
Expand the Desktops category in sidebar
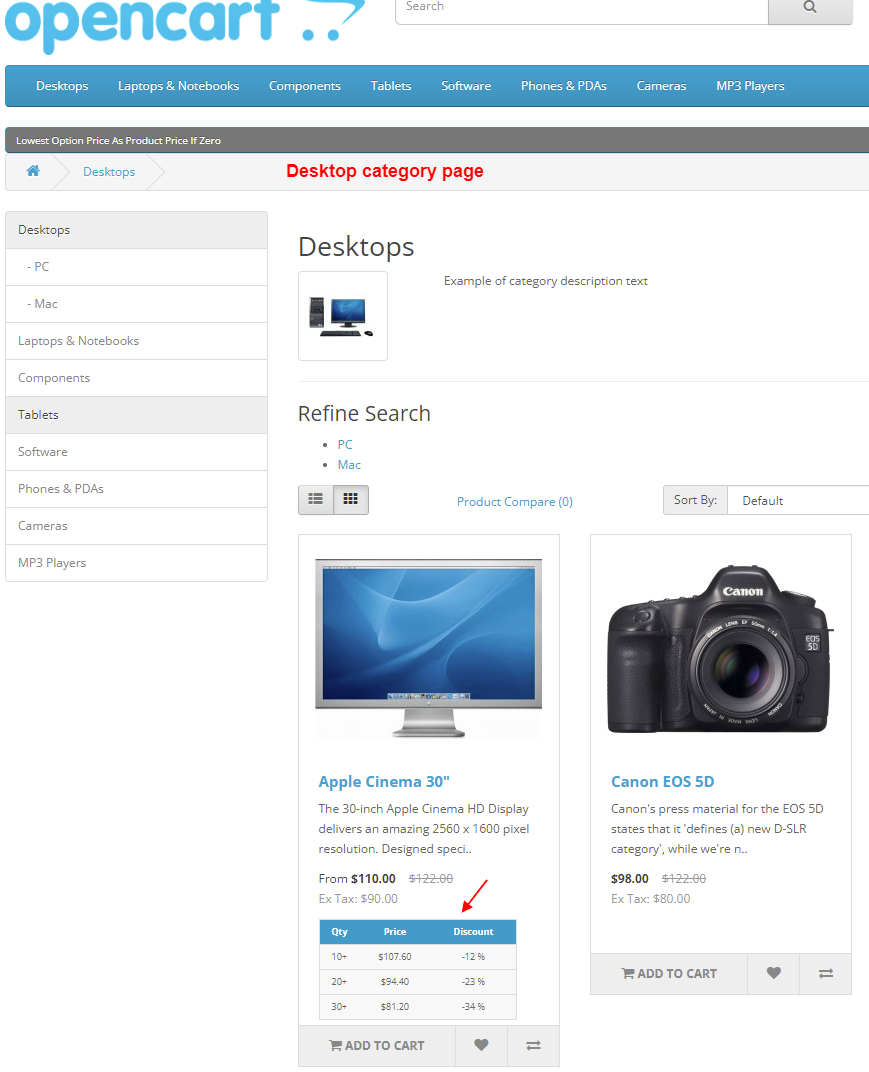[x=43, y=229]
